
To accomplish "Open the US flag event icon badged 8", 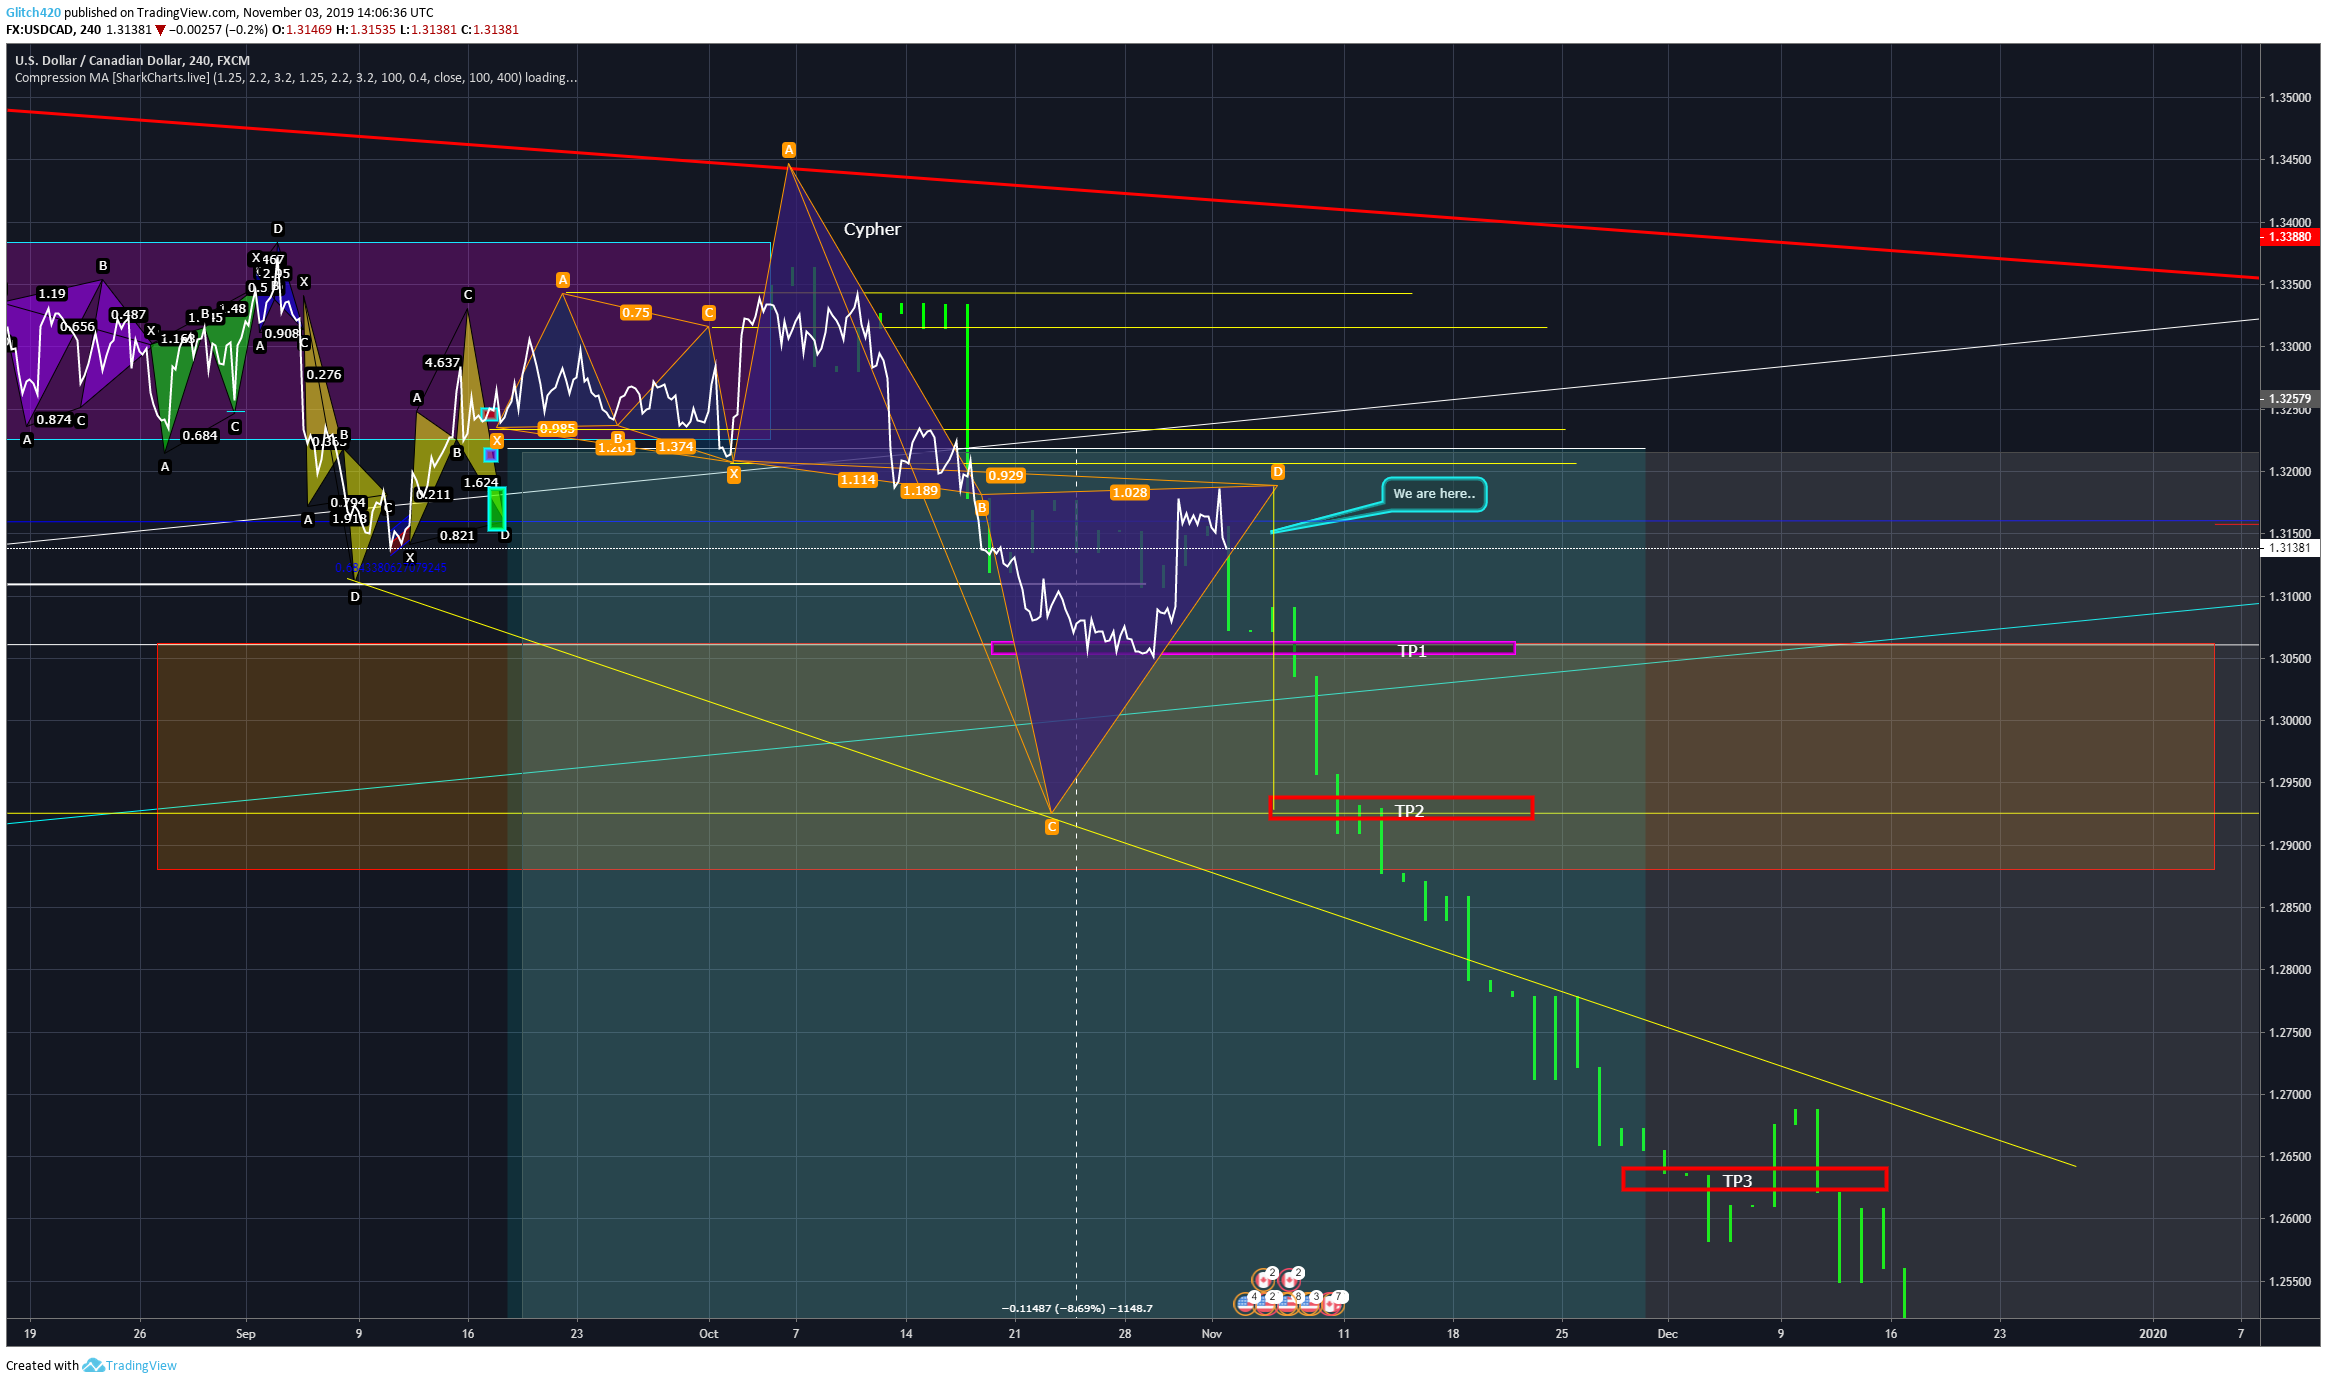I will [1287, 1304].
